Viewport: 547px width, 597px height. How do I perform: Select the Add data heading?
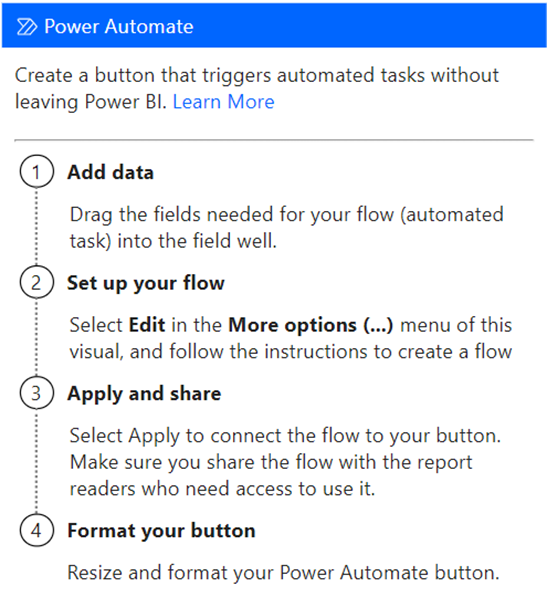110,172
